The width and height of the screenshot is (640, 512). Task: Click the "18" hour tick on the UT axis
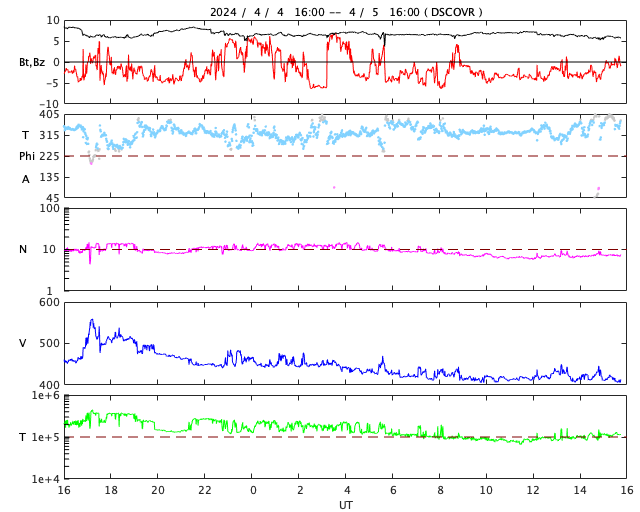point(111,490)
